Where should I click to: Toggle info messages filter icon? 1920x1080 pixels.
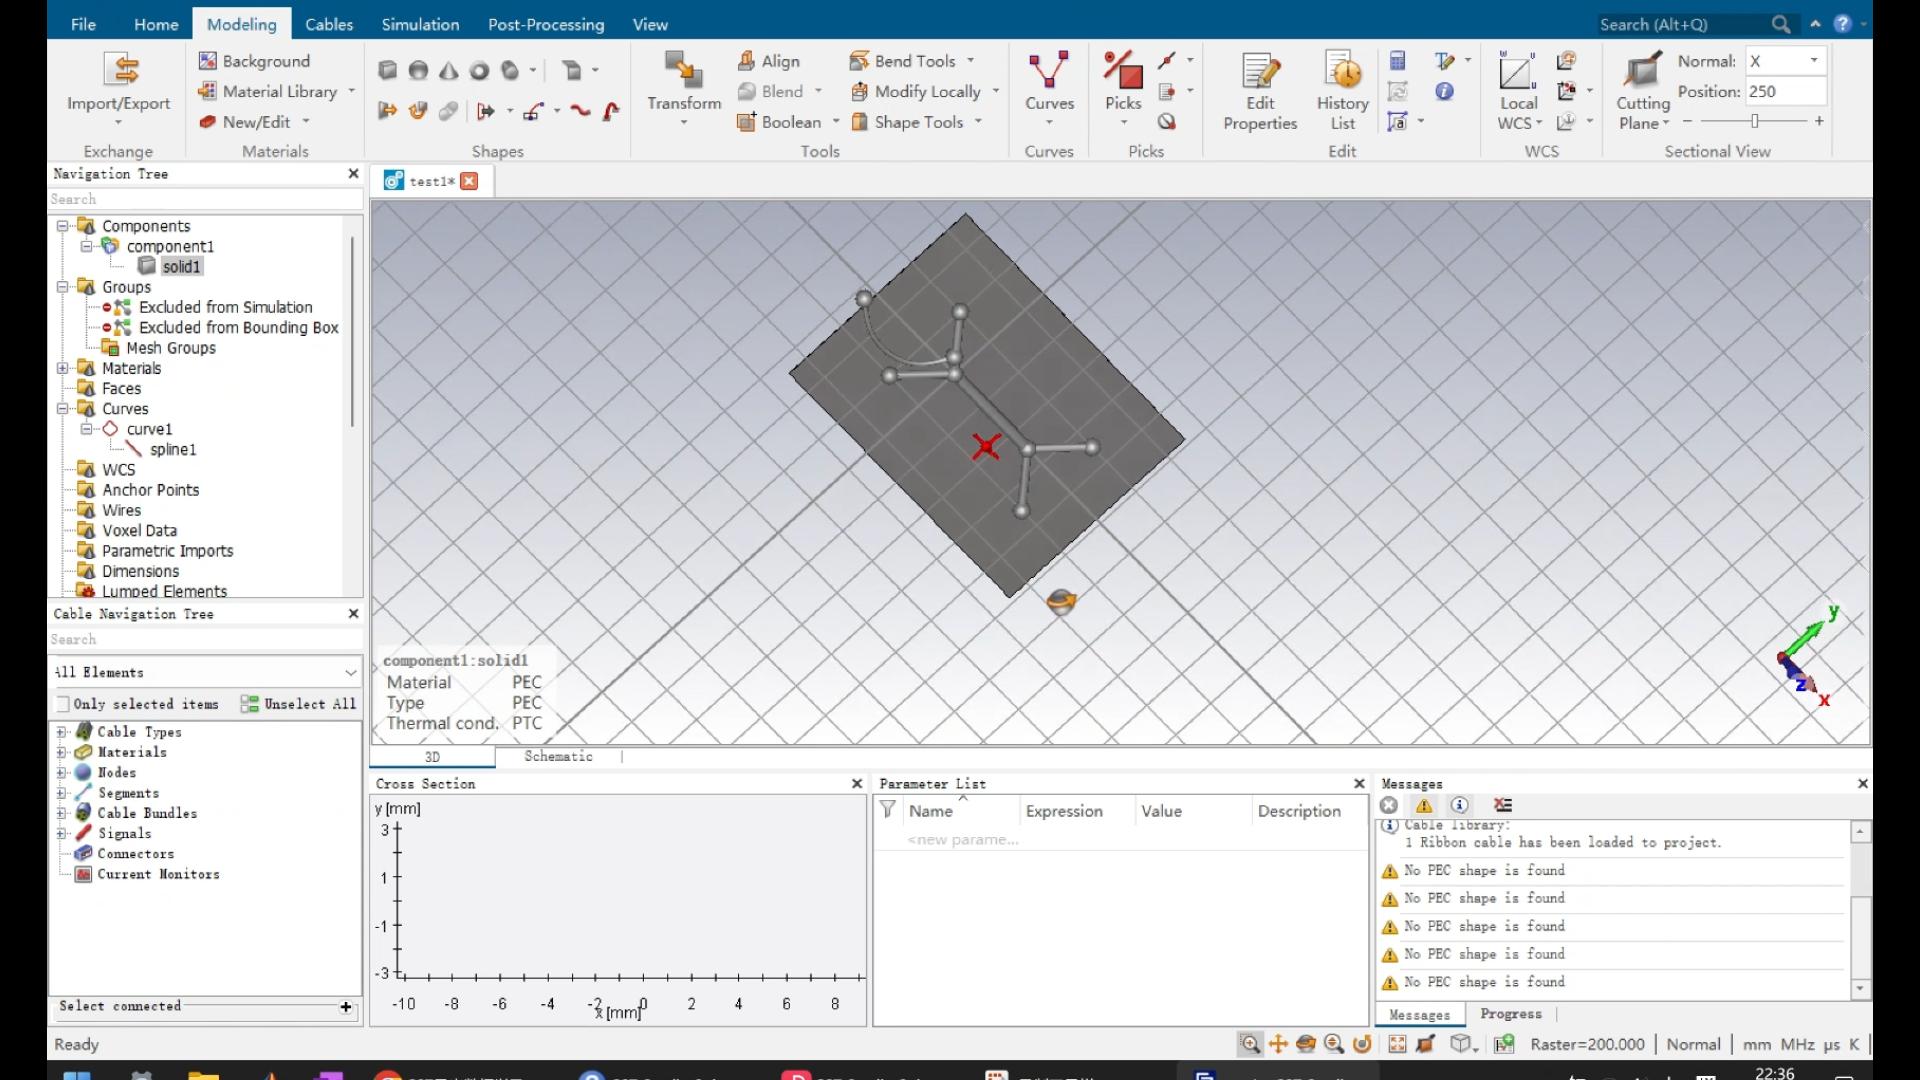[x=1460, y=805]
